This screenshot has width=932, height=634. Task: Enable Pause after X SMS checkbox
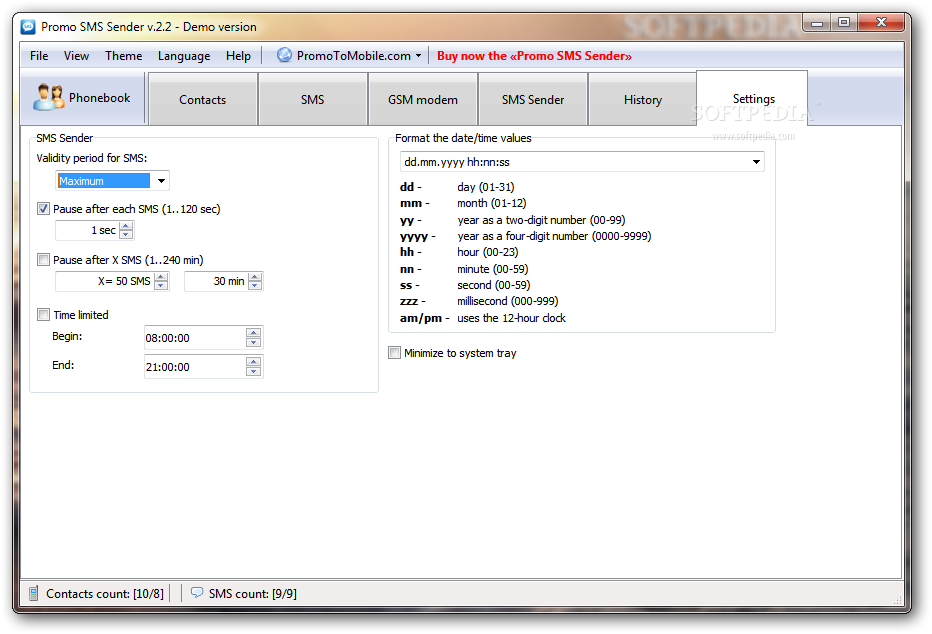[43, 260]
